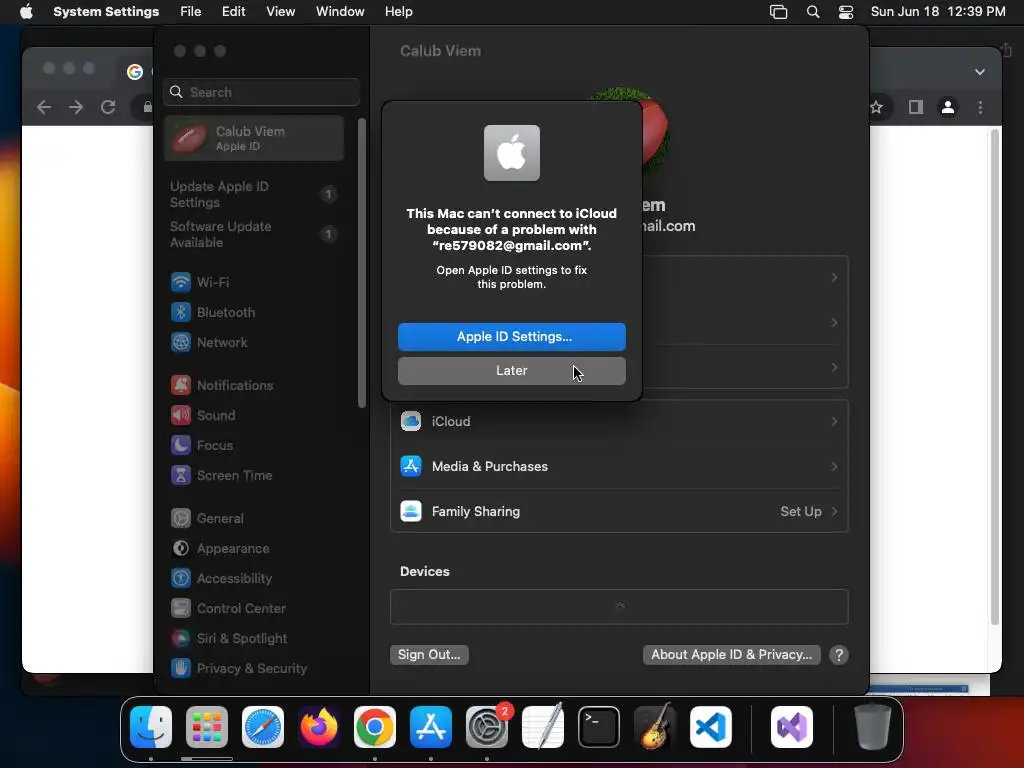This screenshot has height=768, width=1024.
Task: Open General settings in sidebar
Action: pyautogui.click(x=207, y=519)
